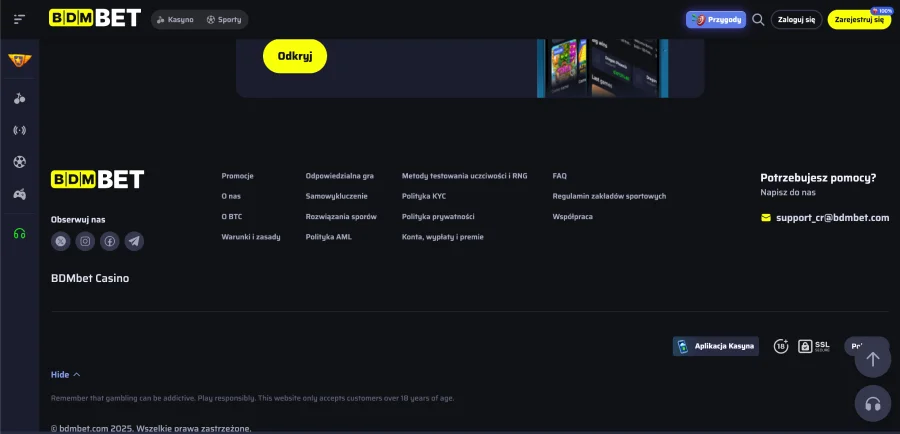Open the Telegram social icon

[x=134, y=241]
